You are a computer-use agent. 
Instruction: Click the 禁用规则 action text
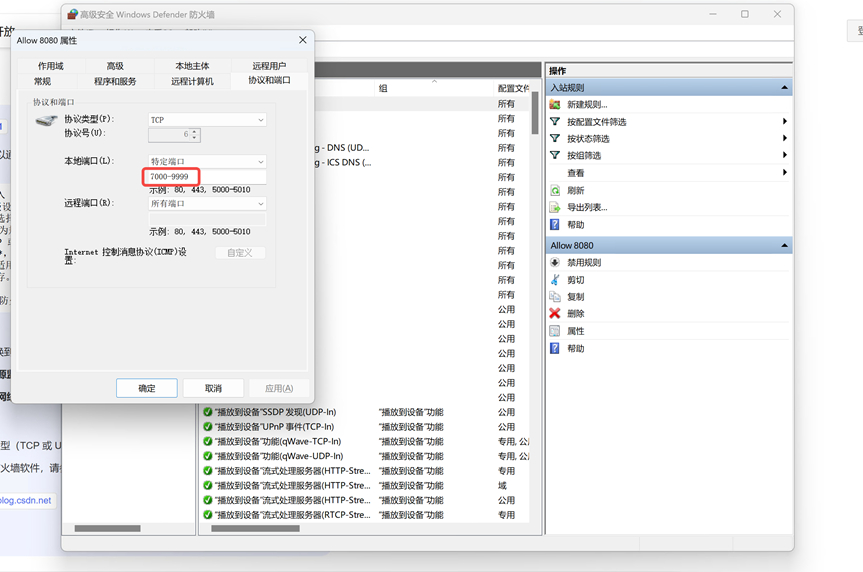(584, 263)
